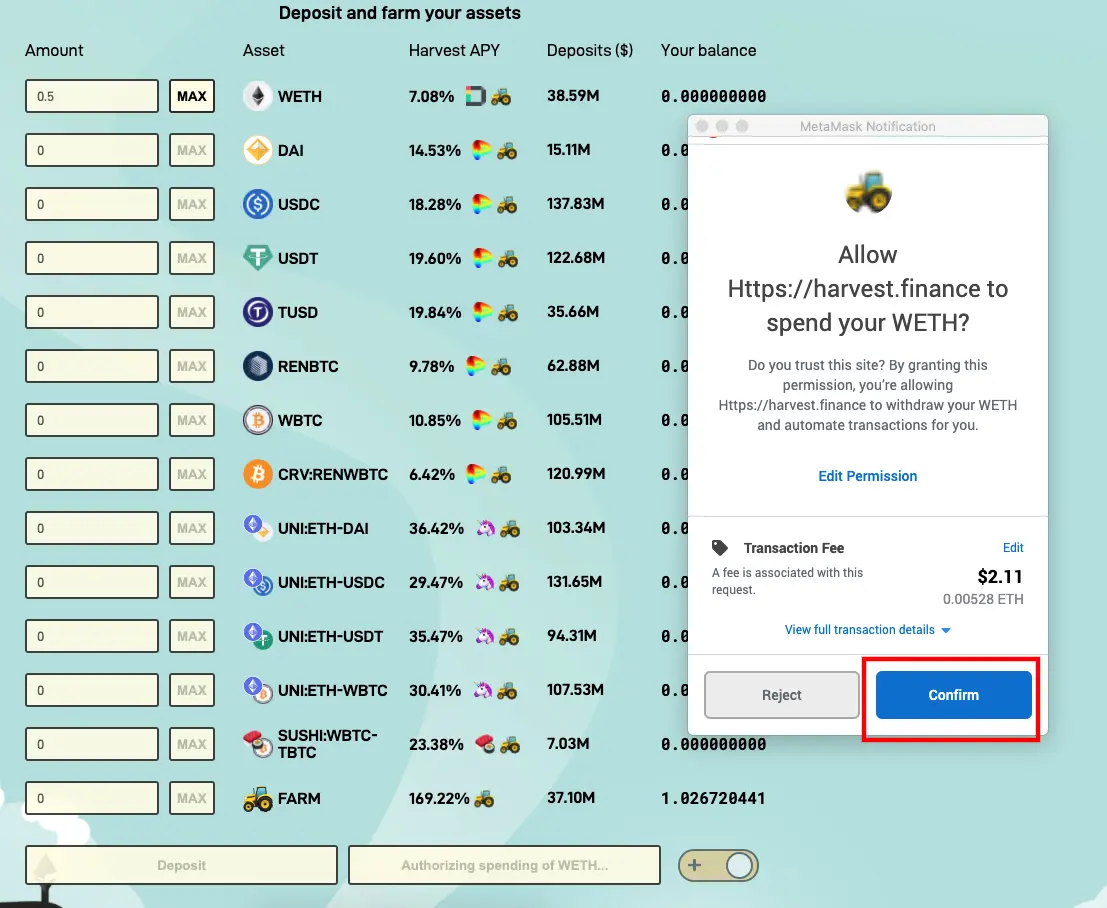1107x908 pixels.
Task: Focus the UNI:ETH-WBTC amount input field
Action: tap(92, 690)
